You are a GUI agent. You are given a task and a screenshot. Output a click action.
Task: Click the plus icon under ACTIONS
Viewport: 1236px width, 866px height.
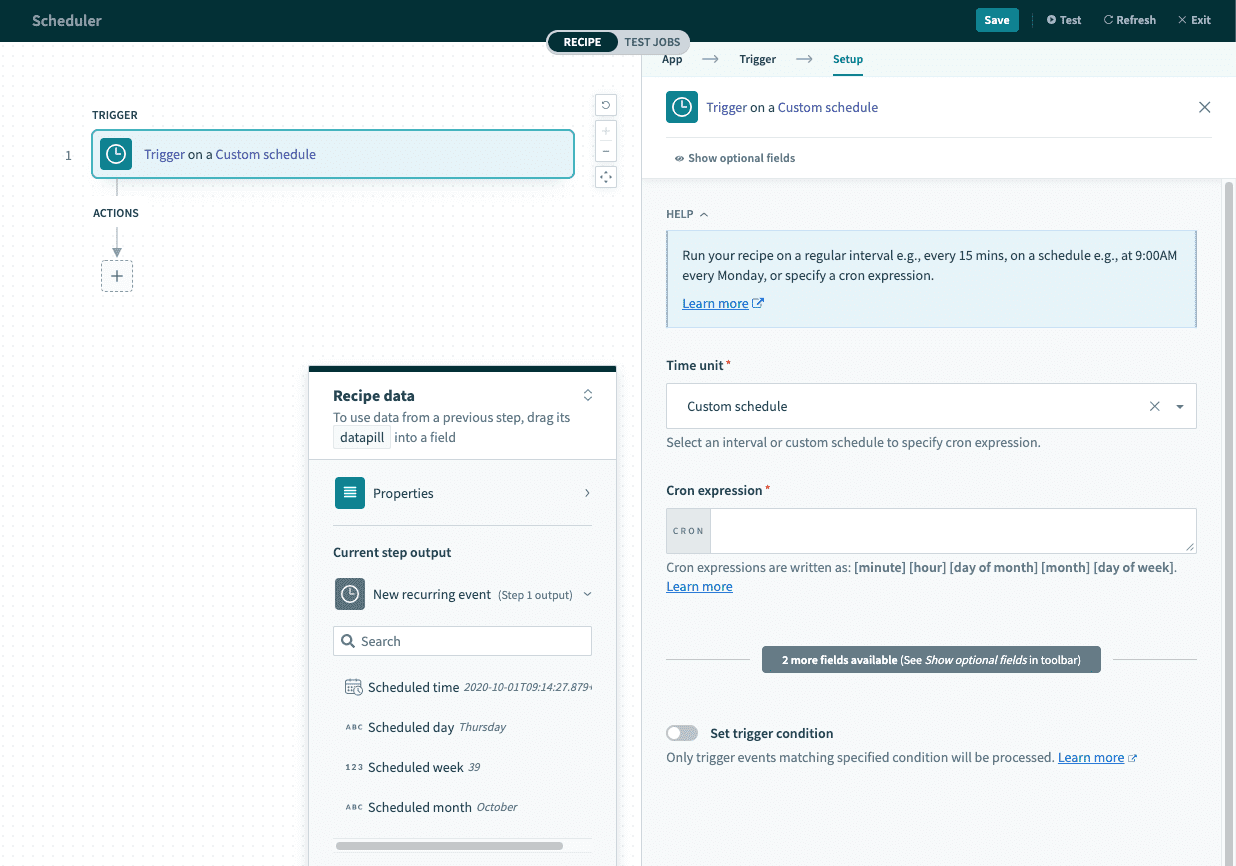(117, 276)
